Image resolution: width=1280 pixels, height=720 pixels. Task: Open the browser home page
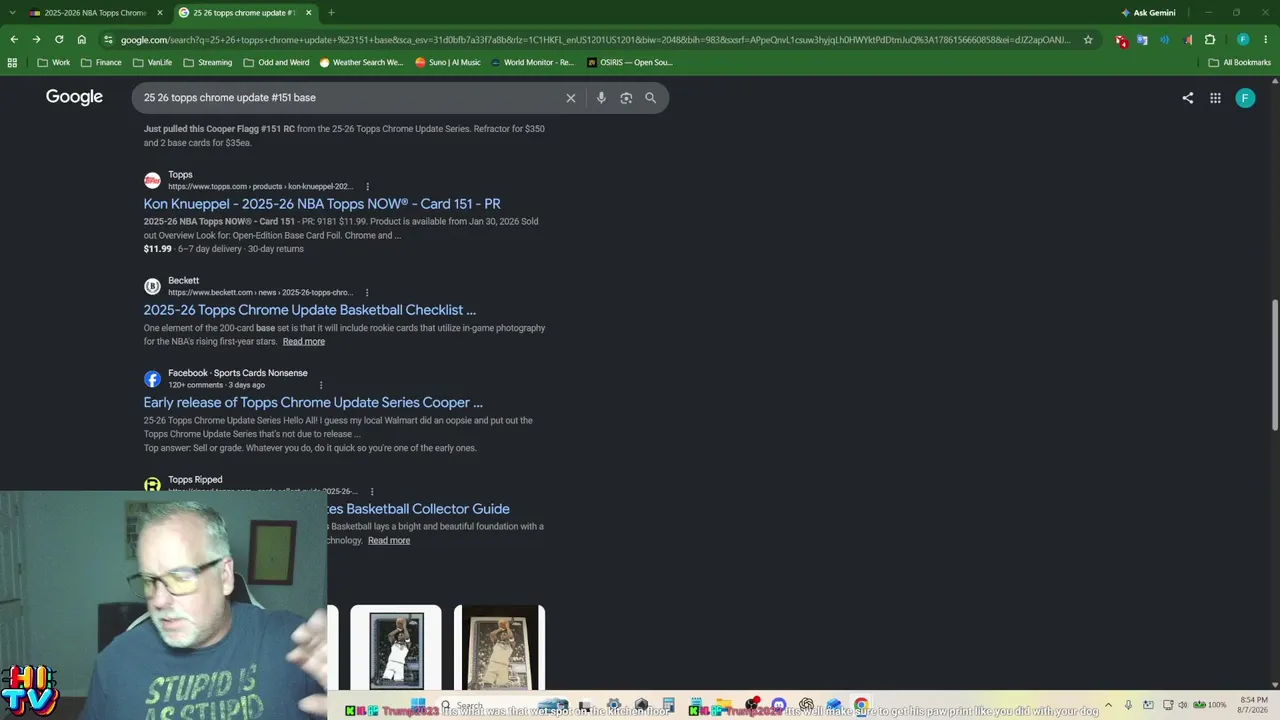pos(82,40)
